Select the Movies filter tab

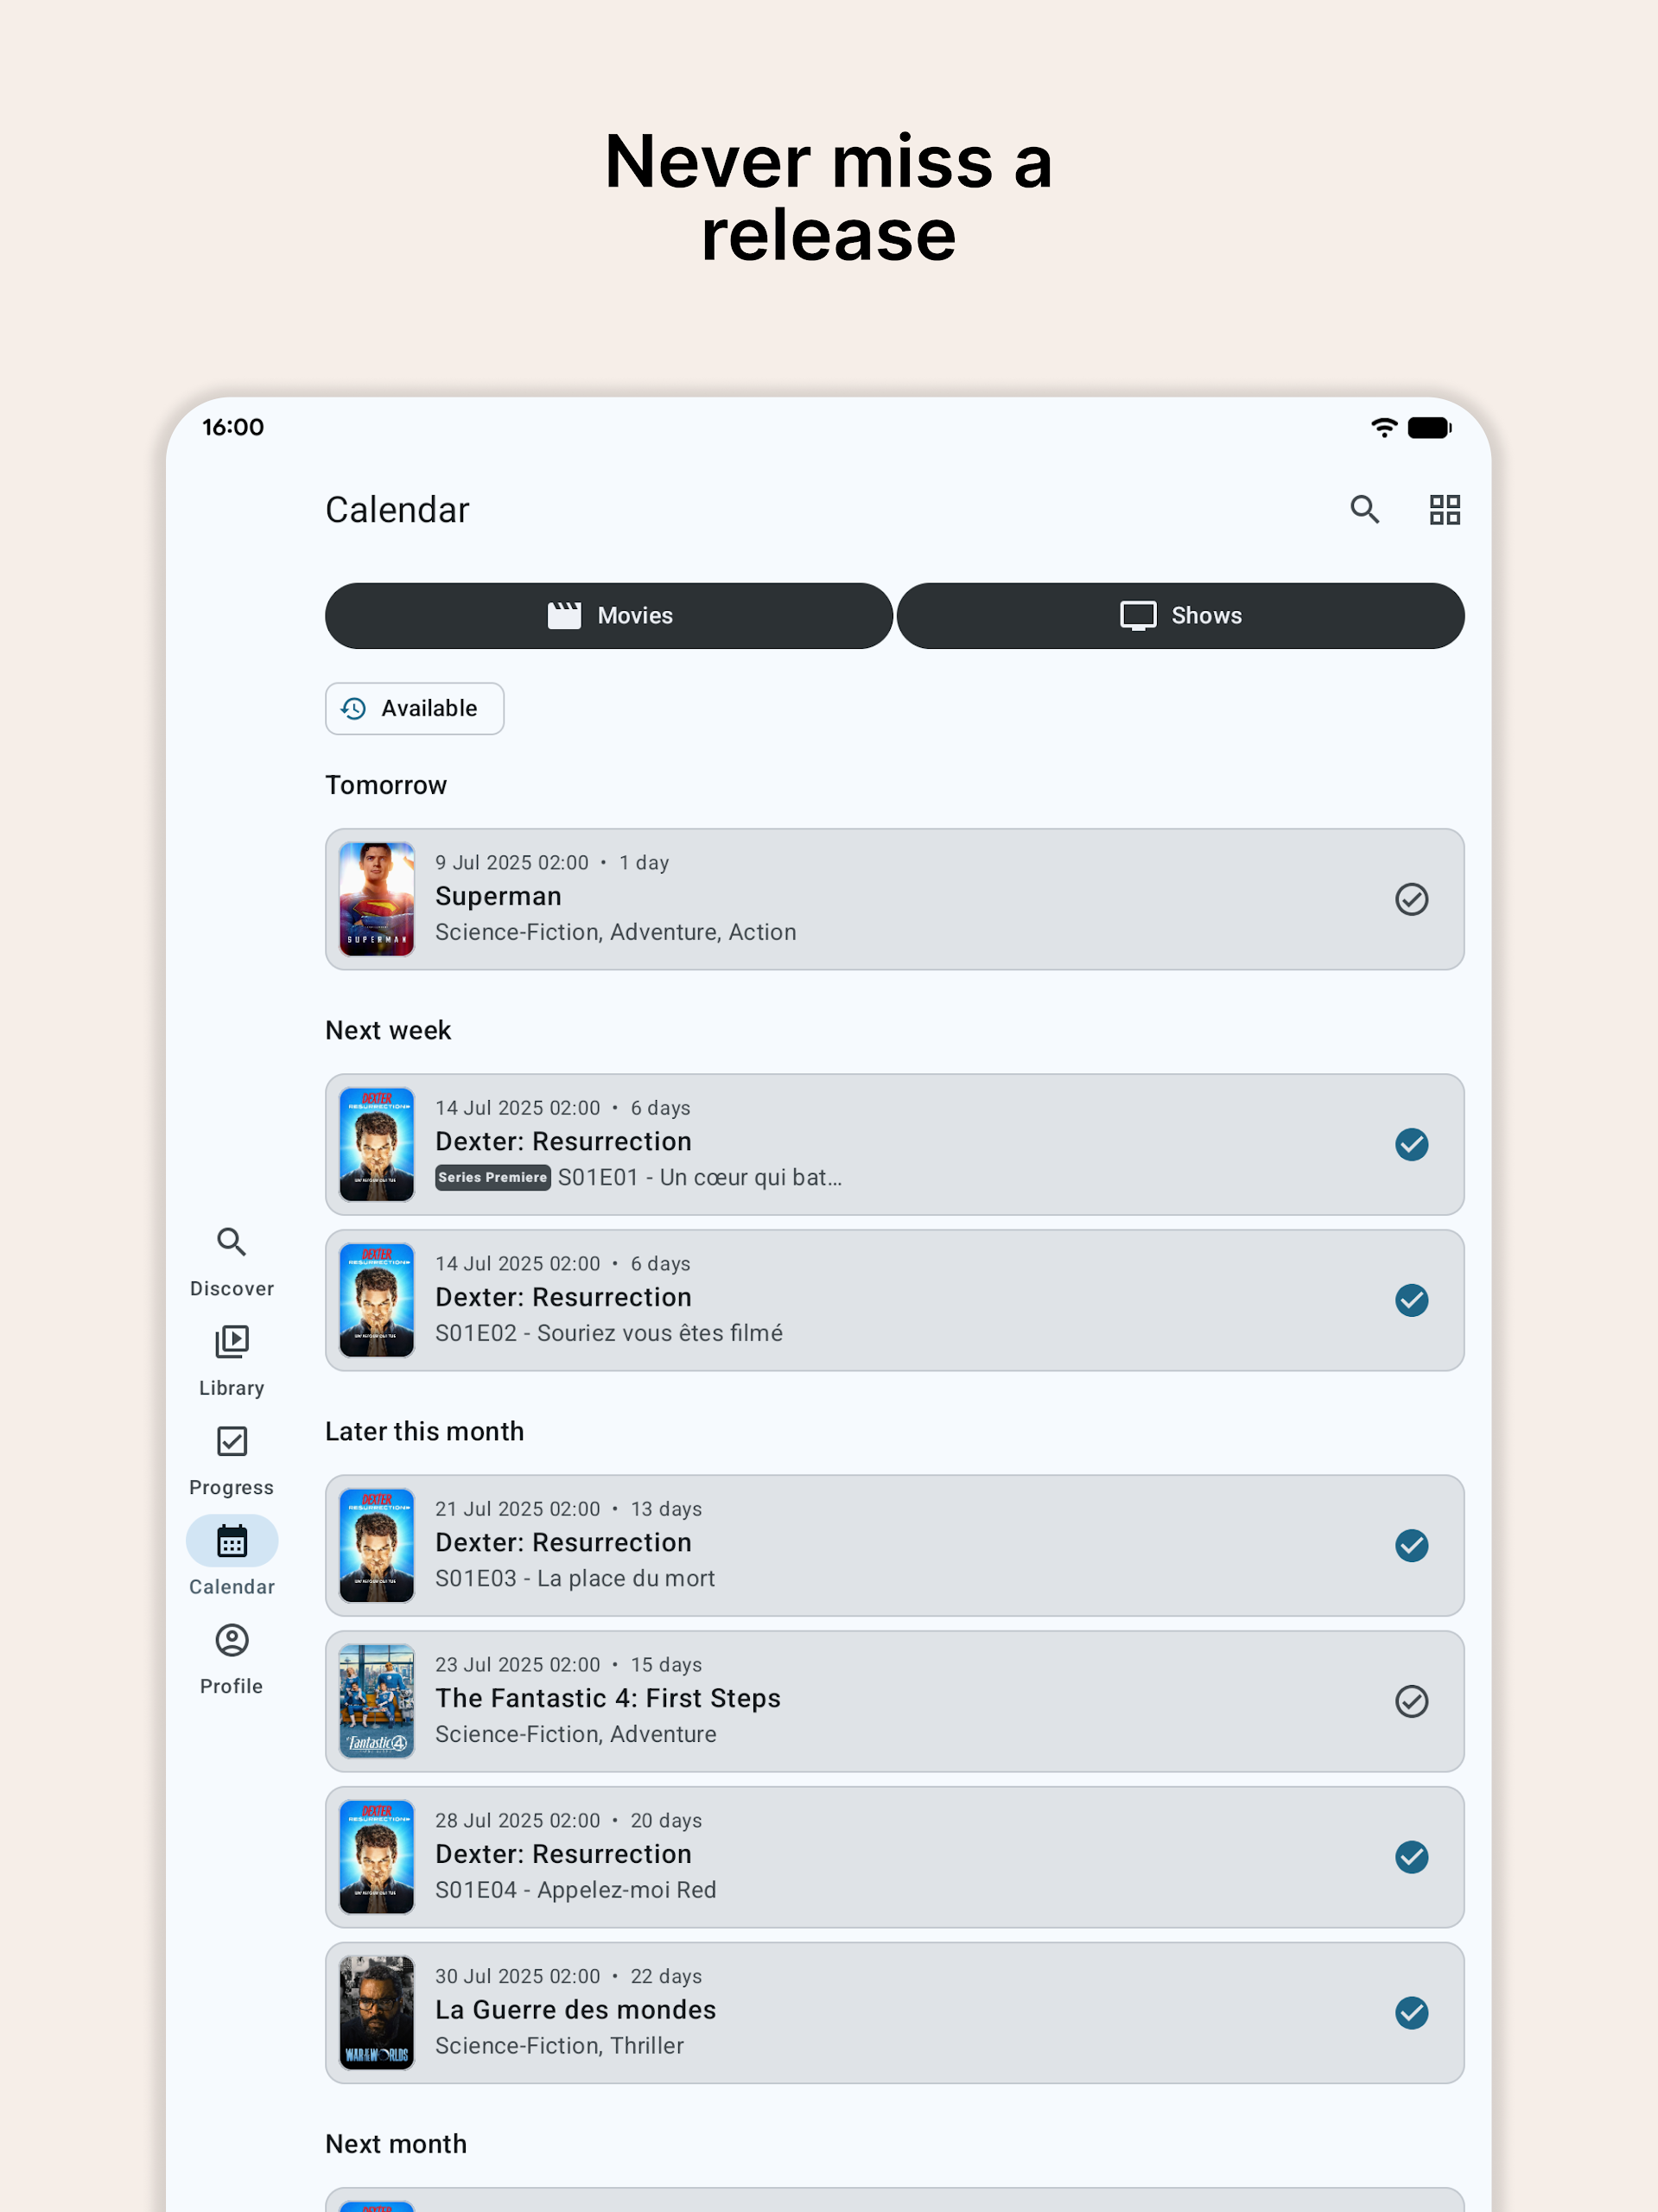[x=609, y=616]
